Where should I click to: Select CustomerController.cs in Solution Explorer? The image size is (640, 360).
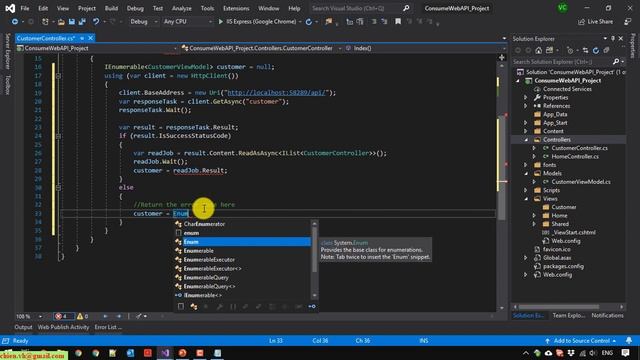tap(579, 148)
